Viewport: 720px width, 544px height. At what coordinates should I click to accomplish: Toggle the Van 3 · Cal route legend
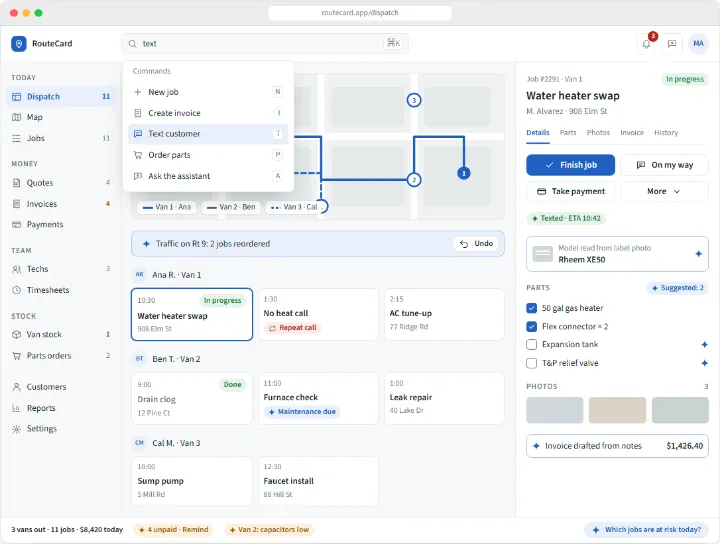click(294, 207)
